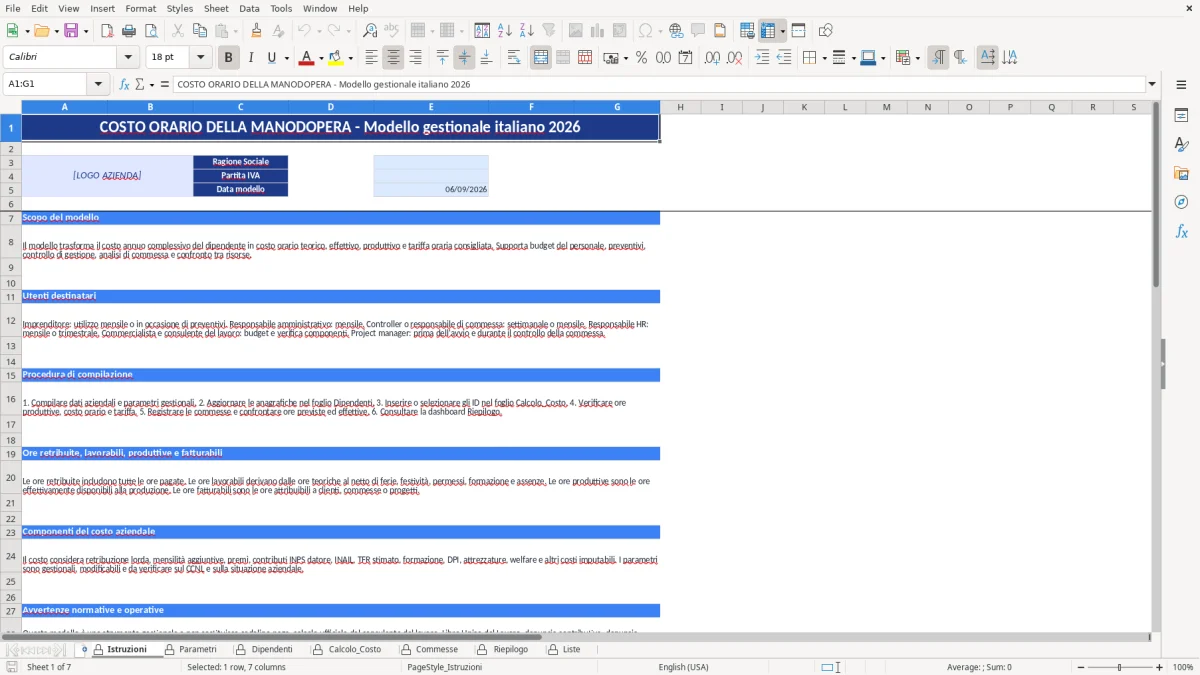Image resolution: width=1200 pixels, height=675 pixels.
Task: Open the Font Size dropdown arrow
Action: (200, 58)
